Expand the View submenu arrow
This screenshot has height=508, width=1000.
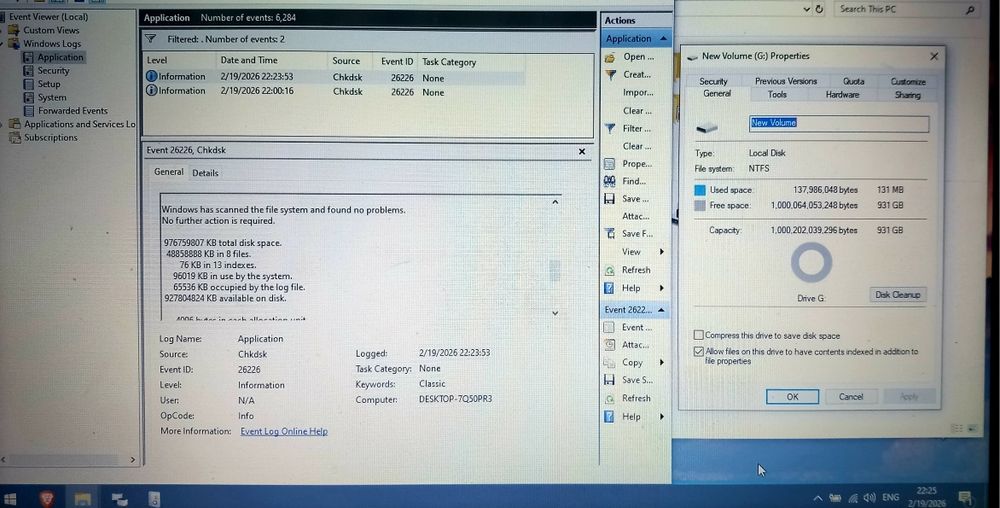pyautogui.click(x=661, y=252)
